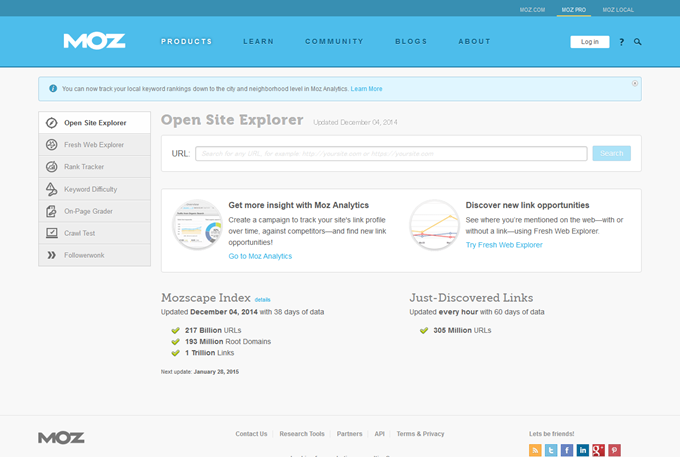Open the Blogs menu

click(411, 42)
